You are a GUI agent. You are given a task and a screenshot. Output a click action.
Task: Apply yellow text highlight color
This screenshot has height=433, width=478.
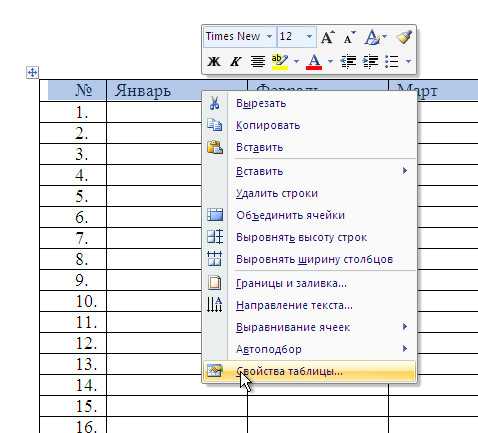(280, 62)
